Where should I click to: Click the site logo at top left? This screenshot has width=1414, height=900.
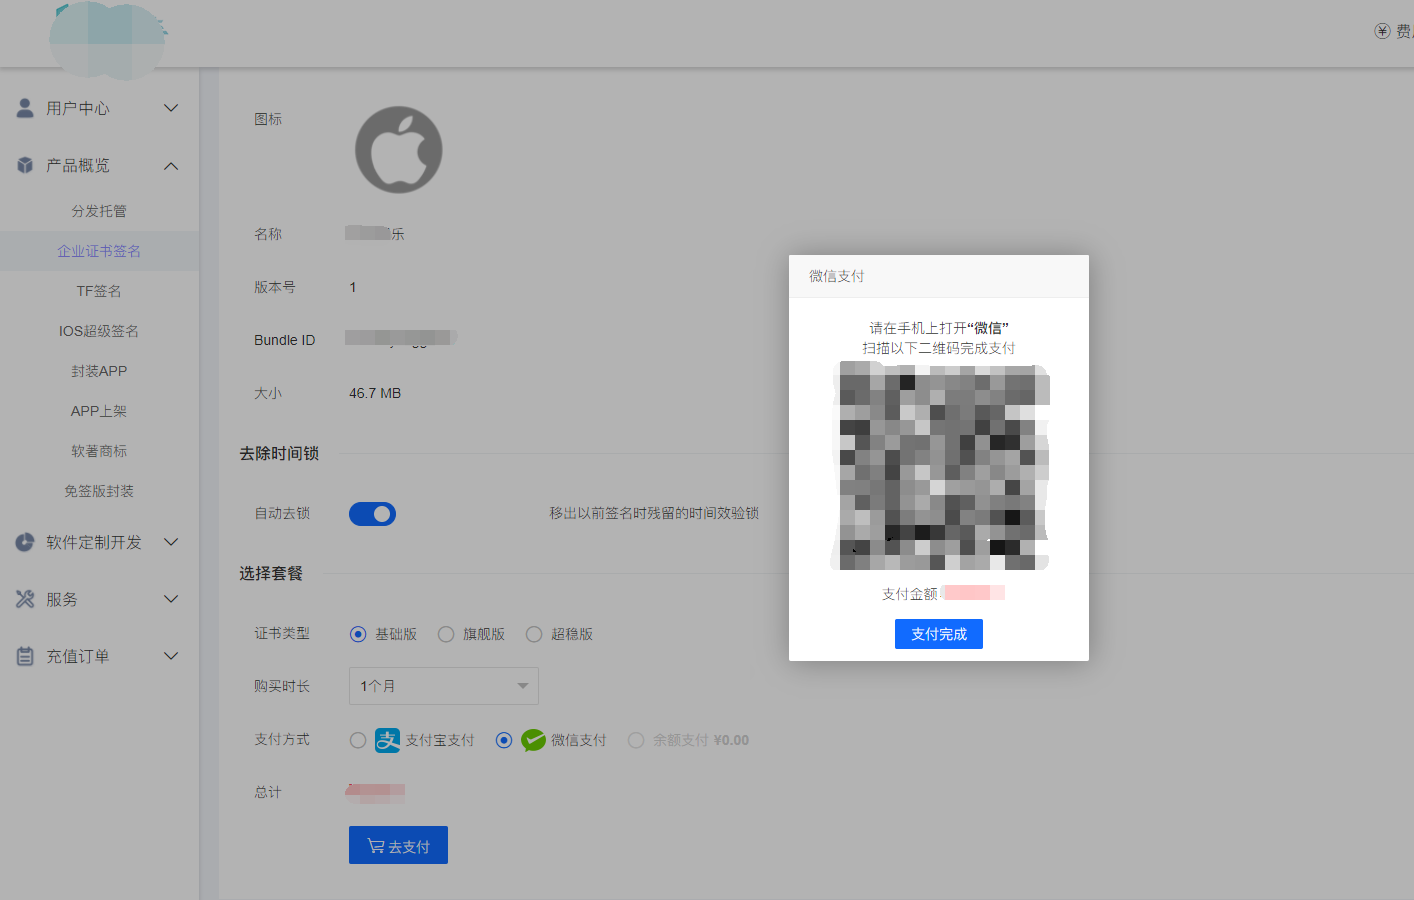[107, 40]
